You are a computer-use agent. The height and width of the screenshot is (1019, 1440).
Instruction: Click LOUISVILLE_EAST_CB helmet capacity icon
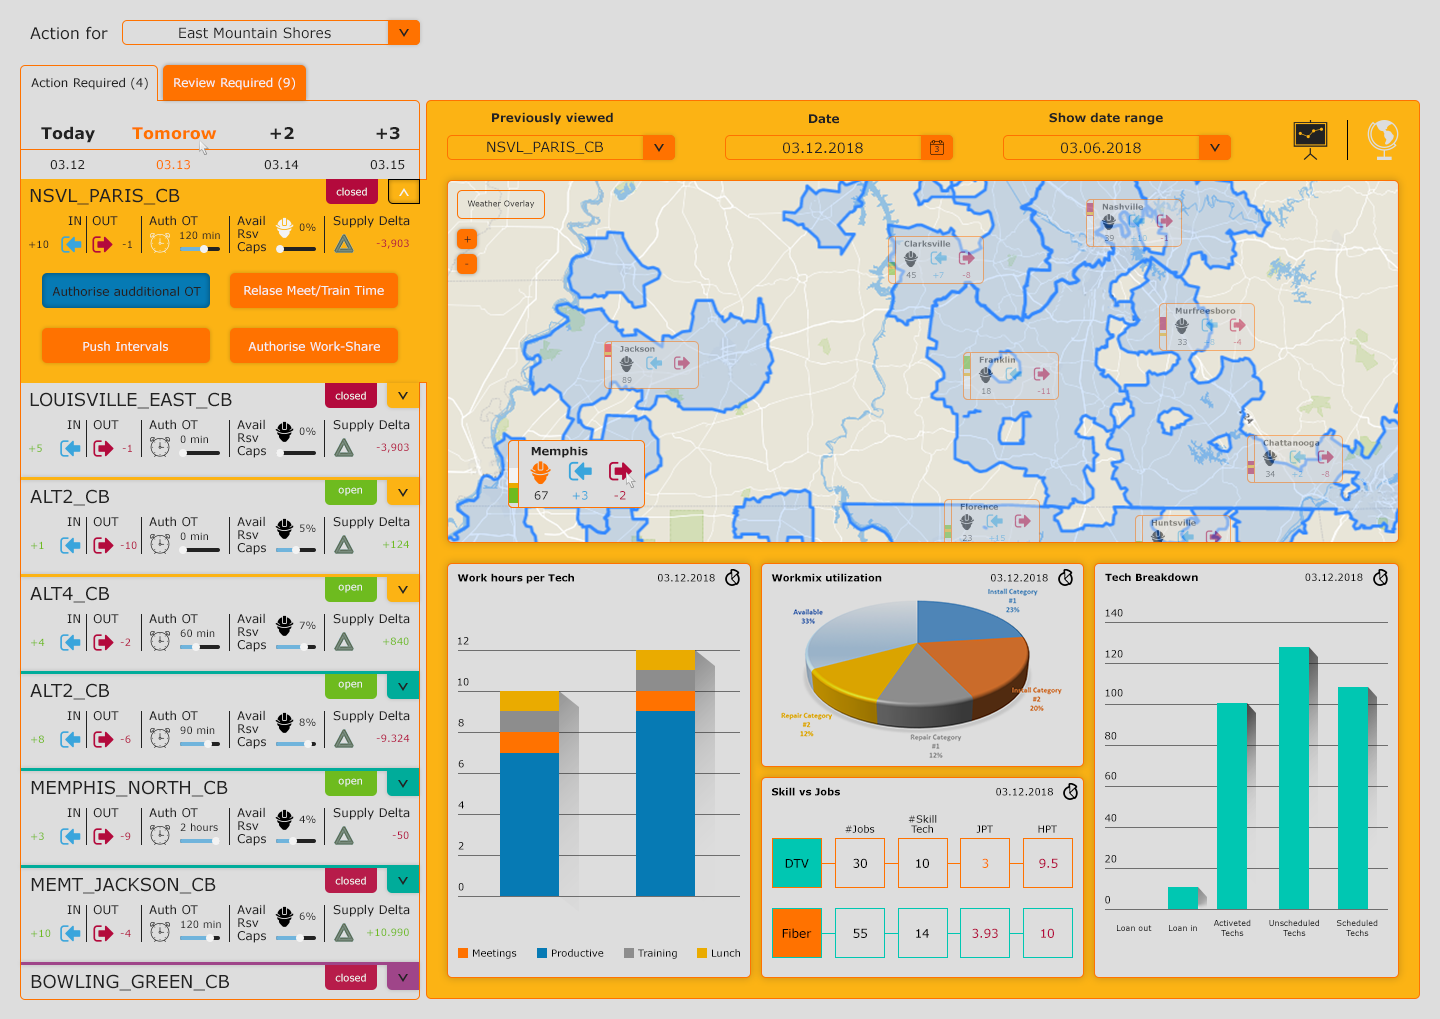[284, 431]
